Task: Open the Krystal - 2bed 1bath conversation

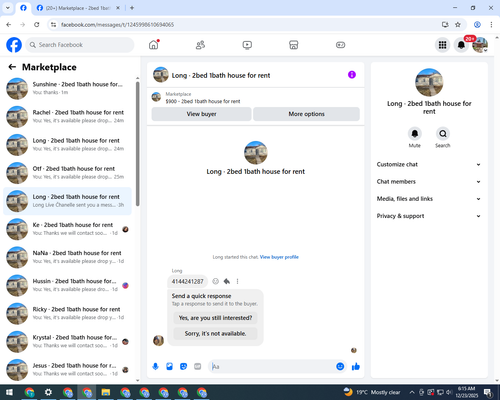Action: 68,341
